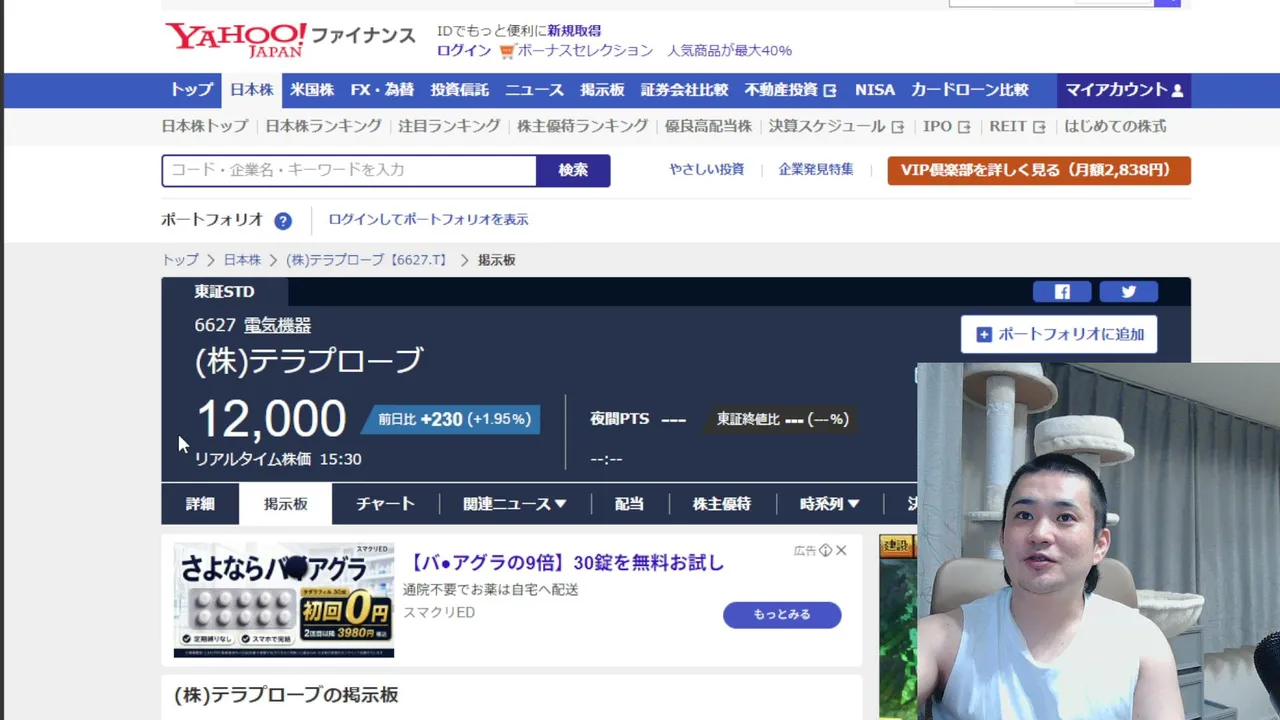1280x720 pixels.
Task: Click the 新規取得 link
Action: pos(574,31)
